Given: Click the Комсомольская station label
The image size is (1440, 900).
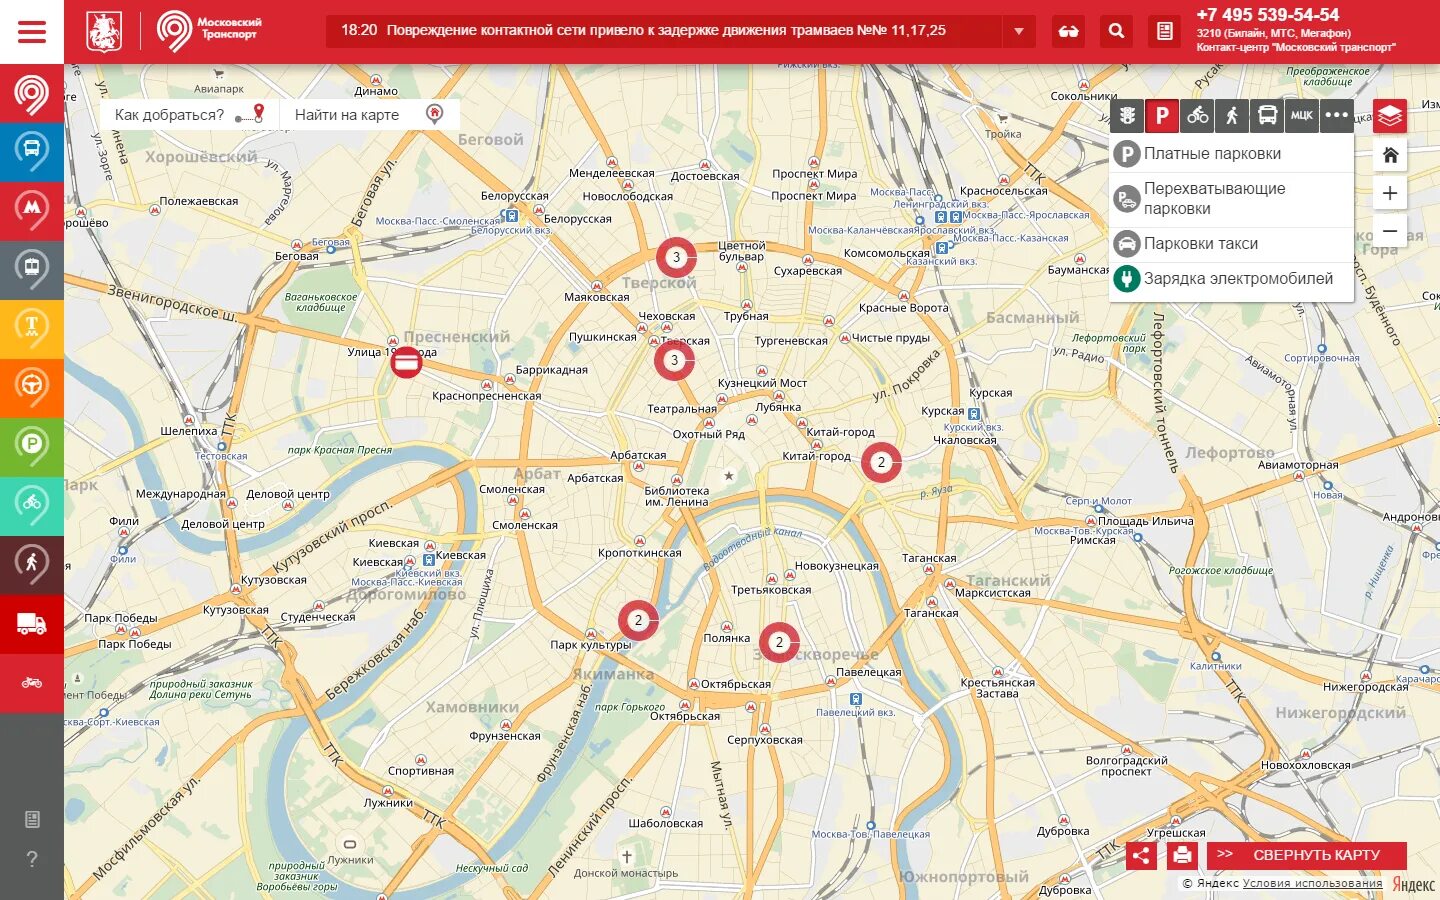Looking at the screenshot, I should tap(887, 253).
